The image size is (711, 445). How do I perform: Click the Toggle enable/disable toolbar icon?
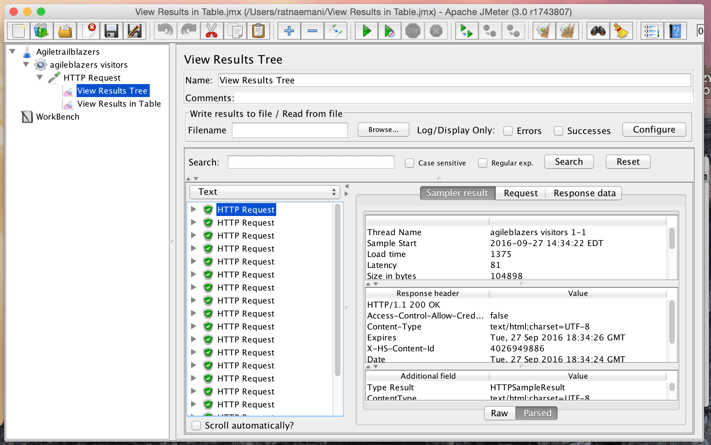[336, 31]
